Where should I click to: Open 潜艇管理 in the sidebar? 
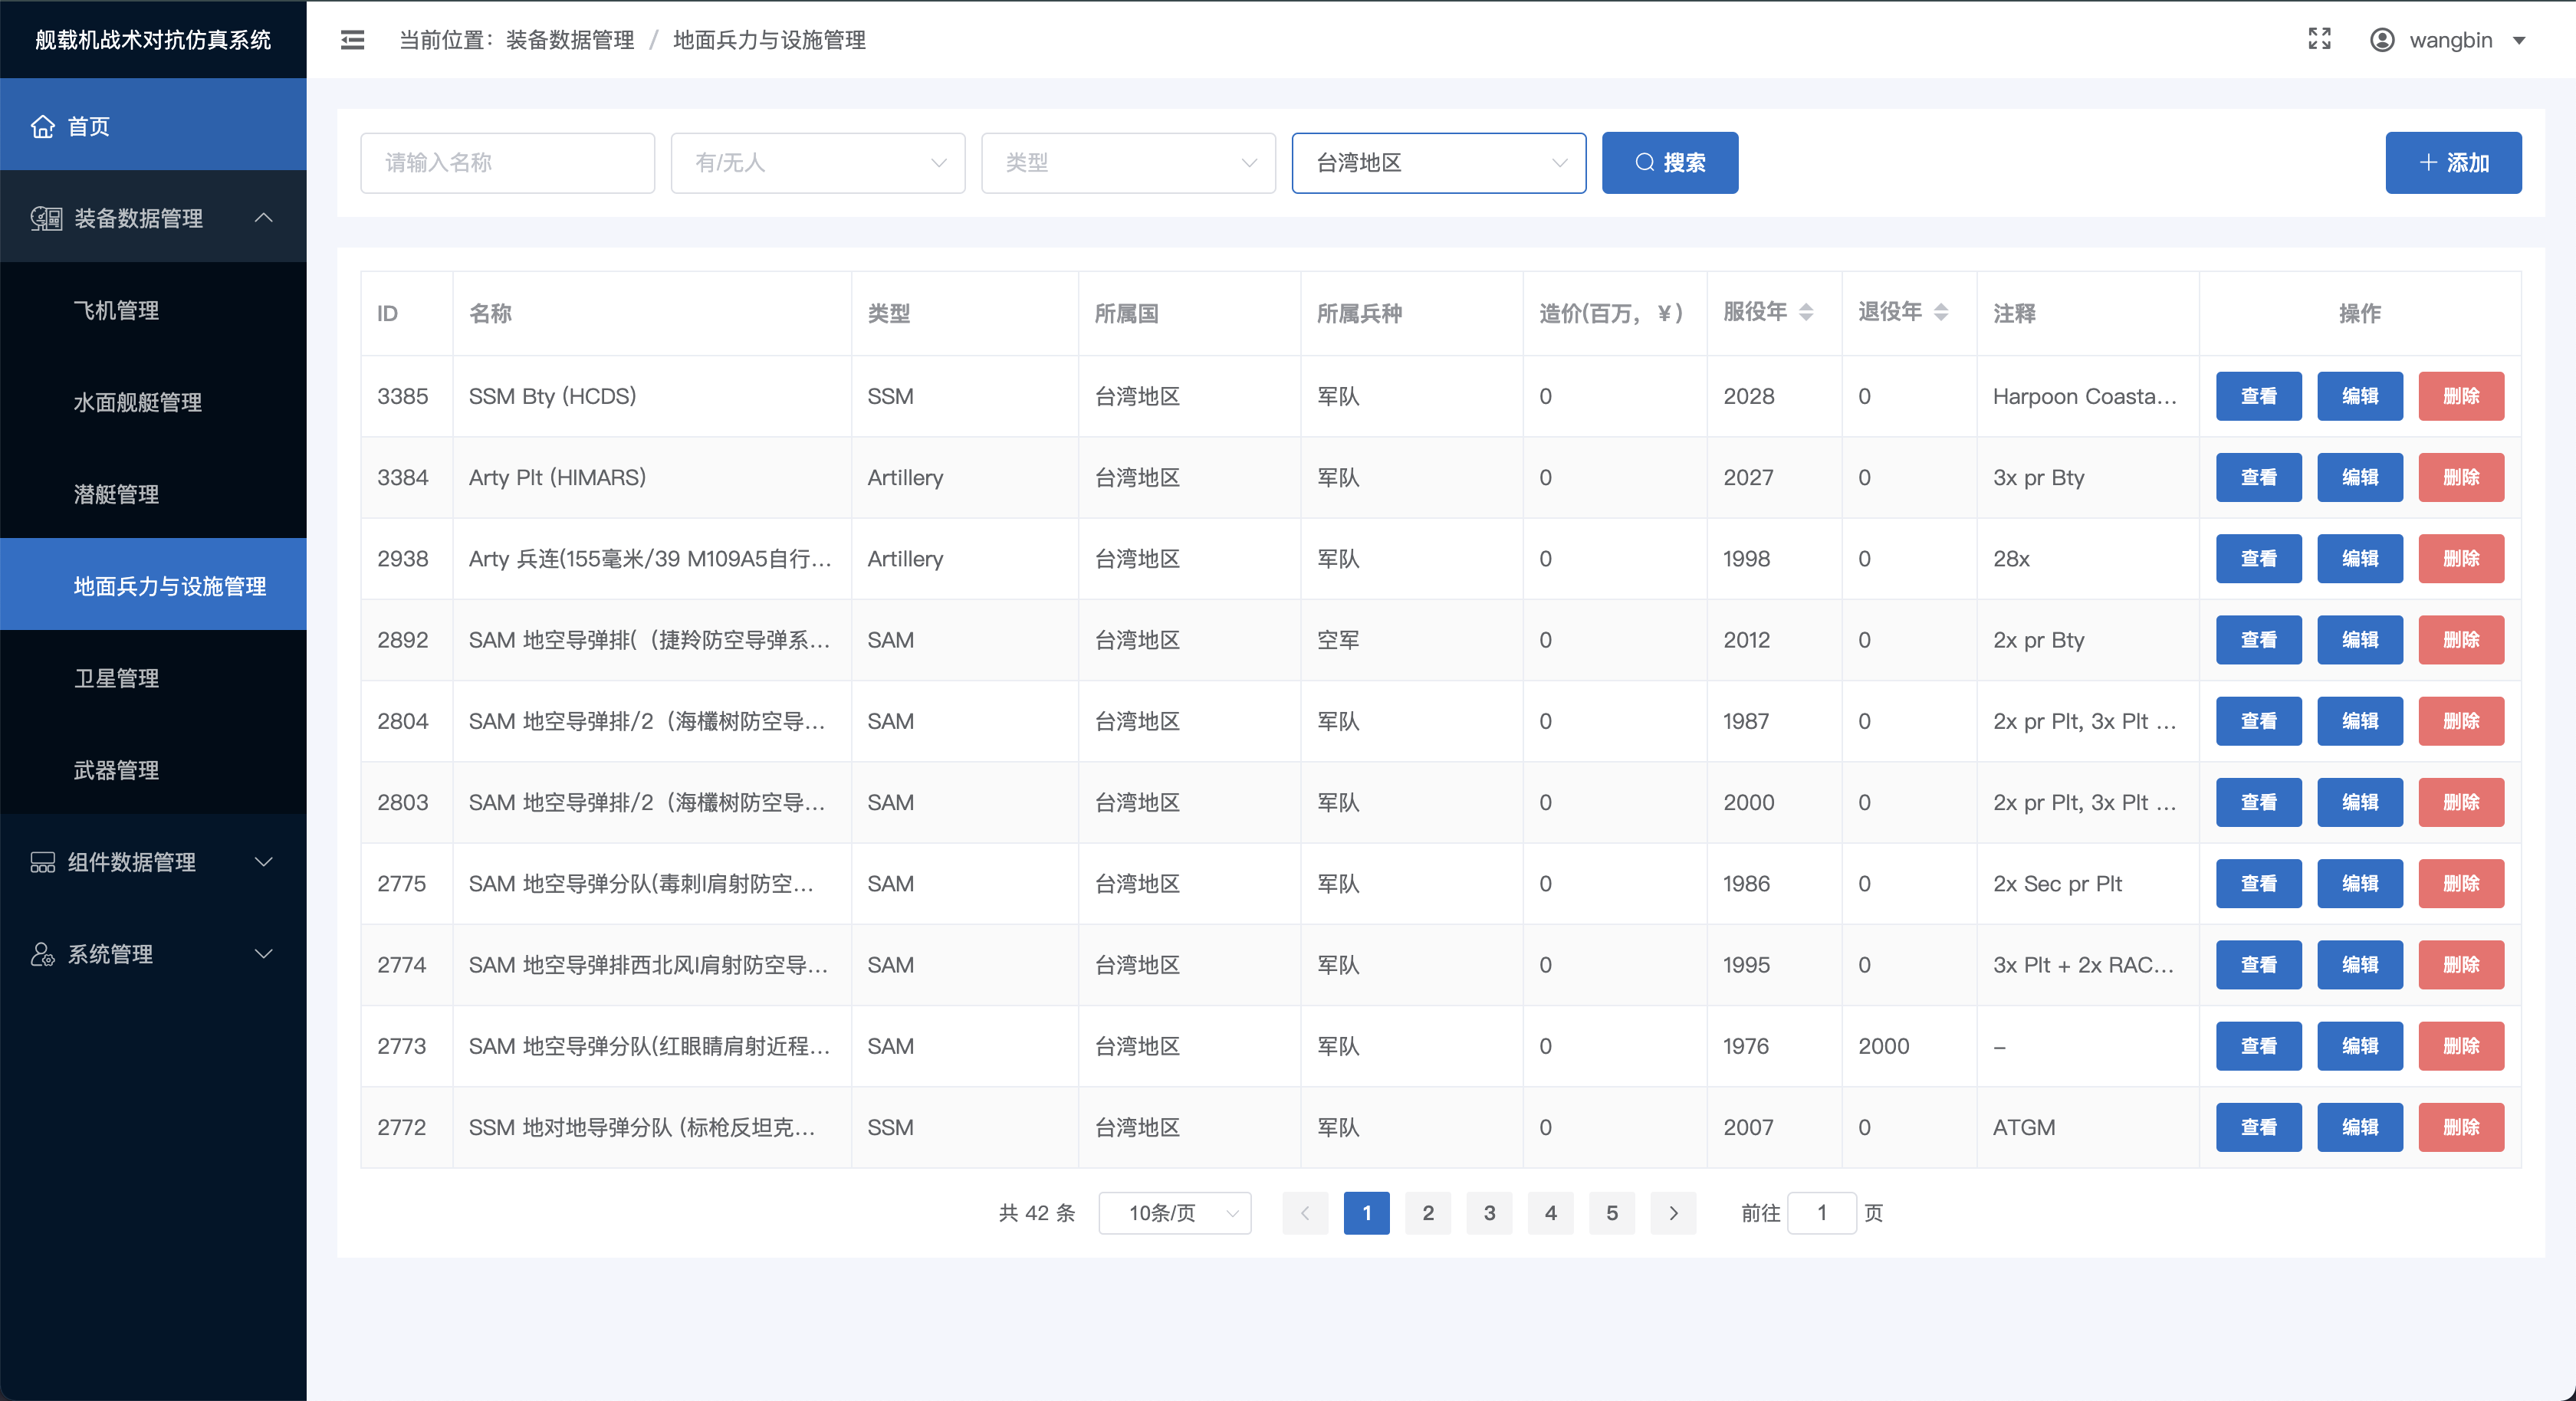click(153, 494)
